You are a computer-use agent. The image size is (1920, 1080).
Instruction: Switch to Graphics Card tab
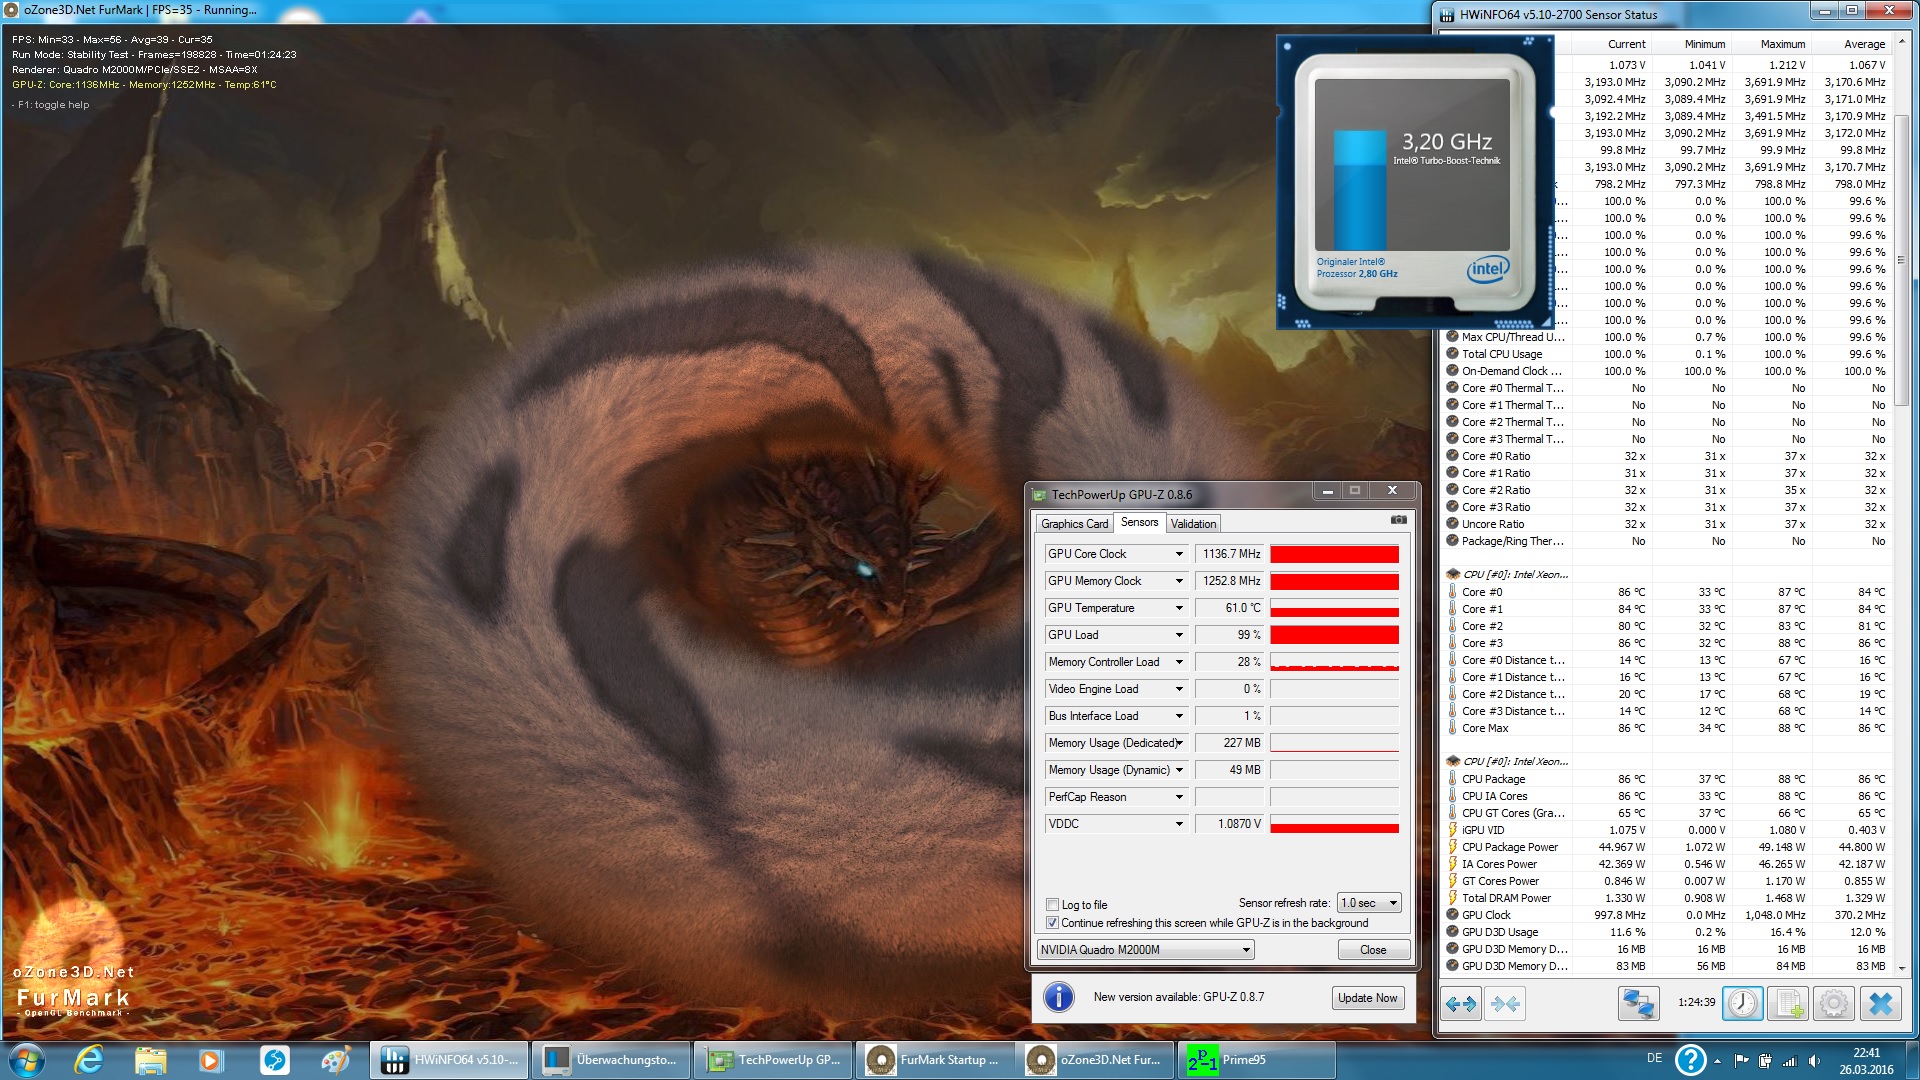[1074, 524]
